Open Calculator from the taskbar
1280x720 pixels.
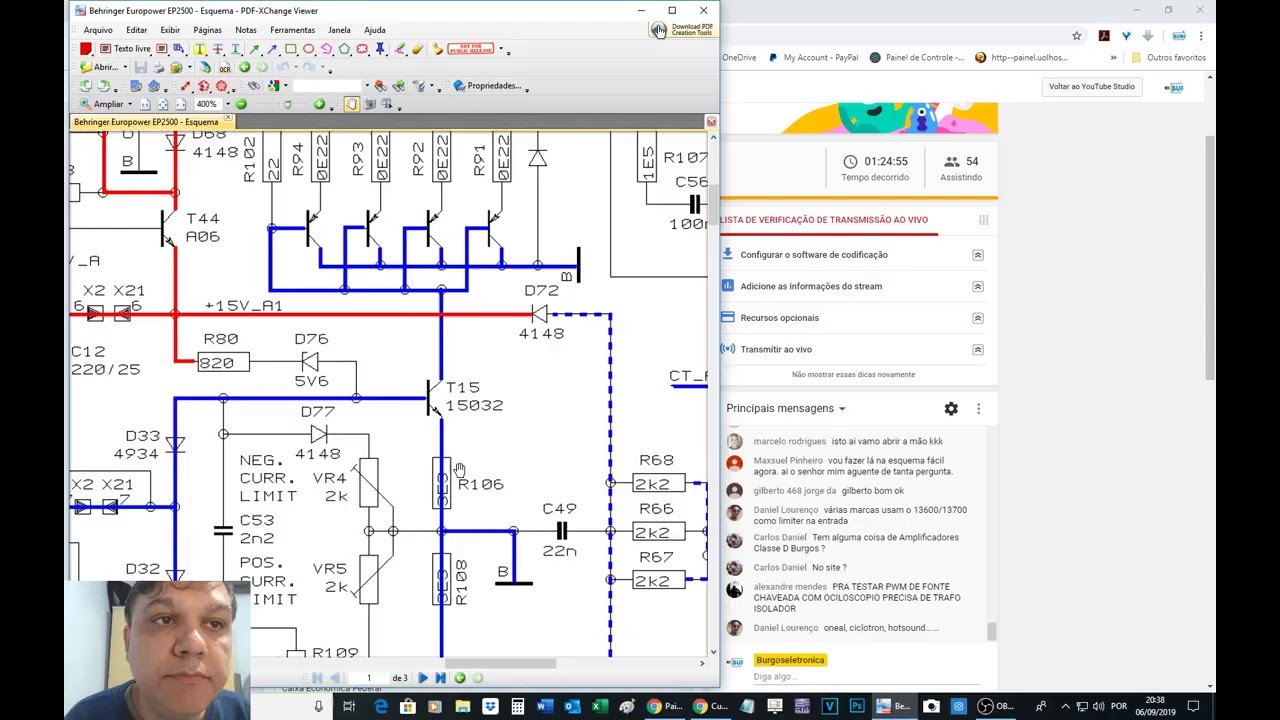click(x=517, y=707)
